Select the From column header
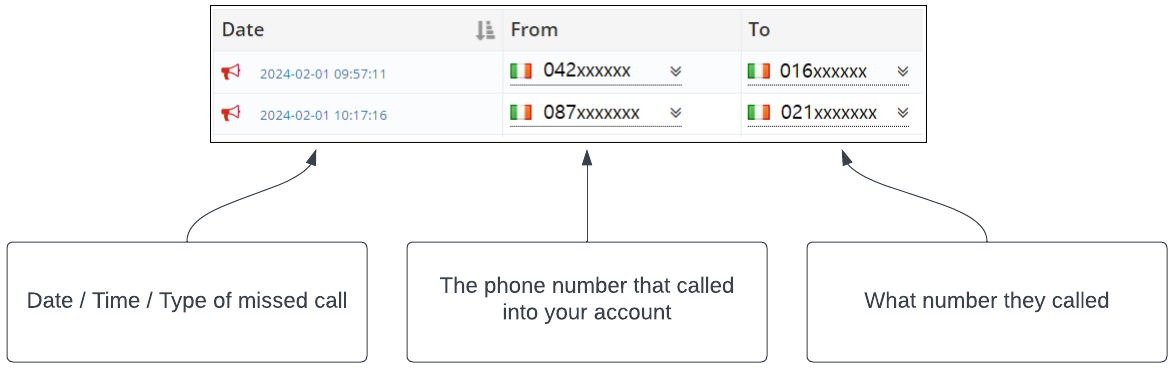This screenshot has width=1175, height=372. coord(534,30)
